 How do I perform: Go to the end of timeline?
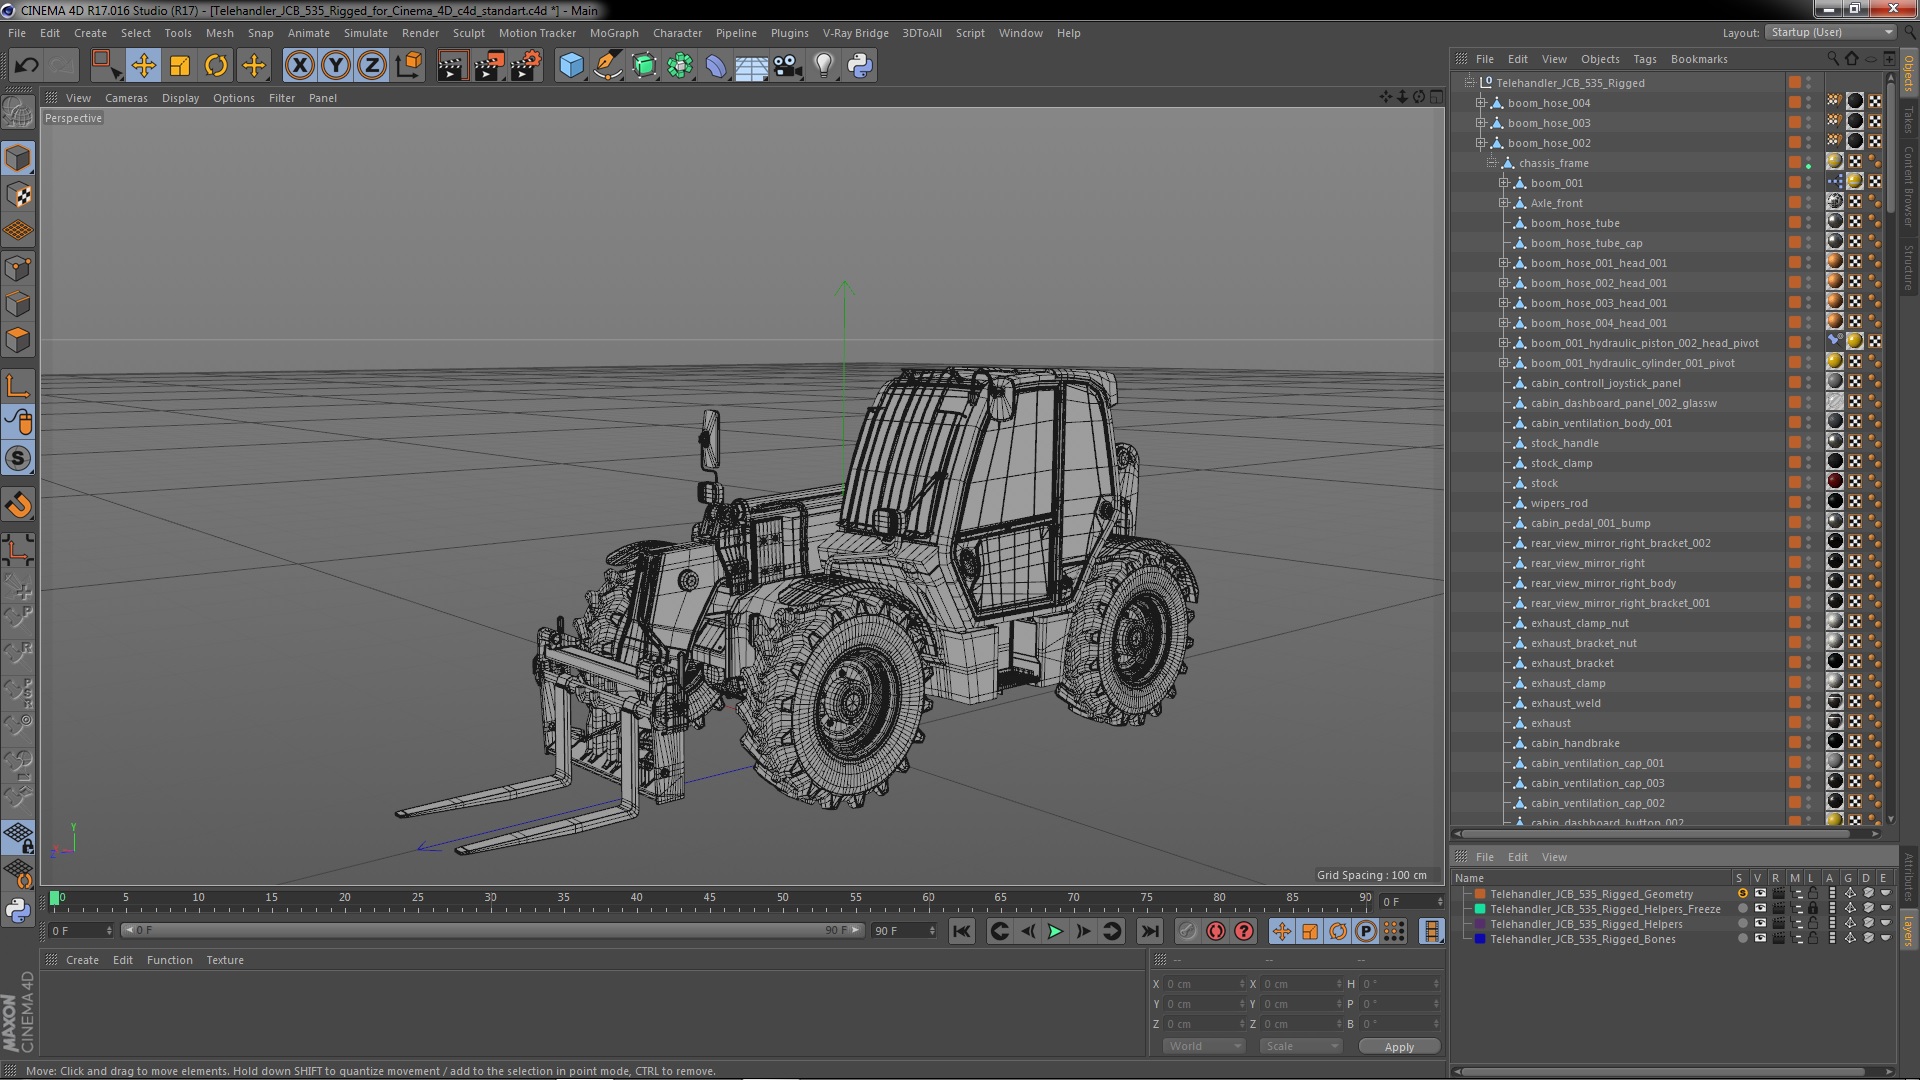tap(1150, 931)
